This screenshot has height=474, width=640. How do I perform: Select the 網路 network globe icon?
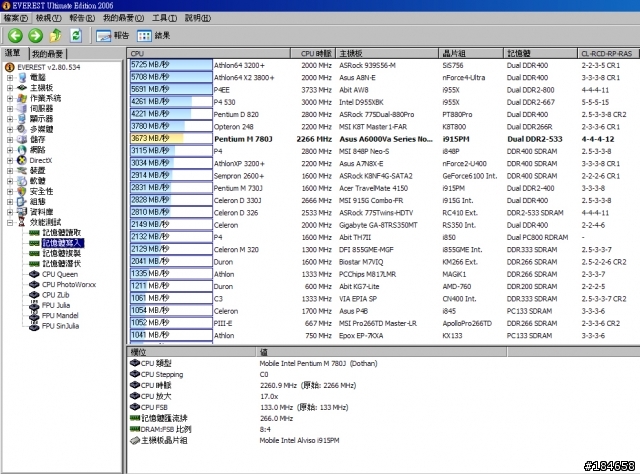(22, 150)
